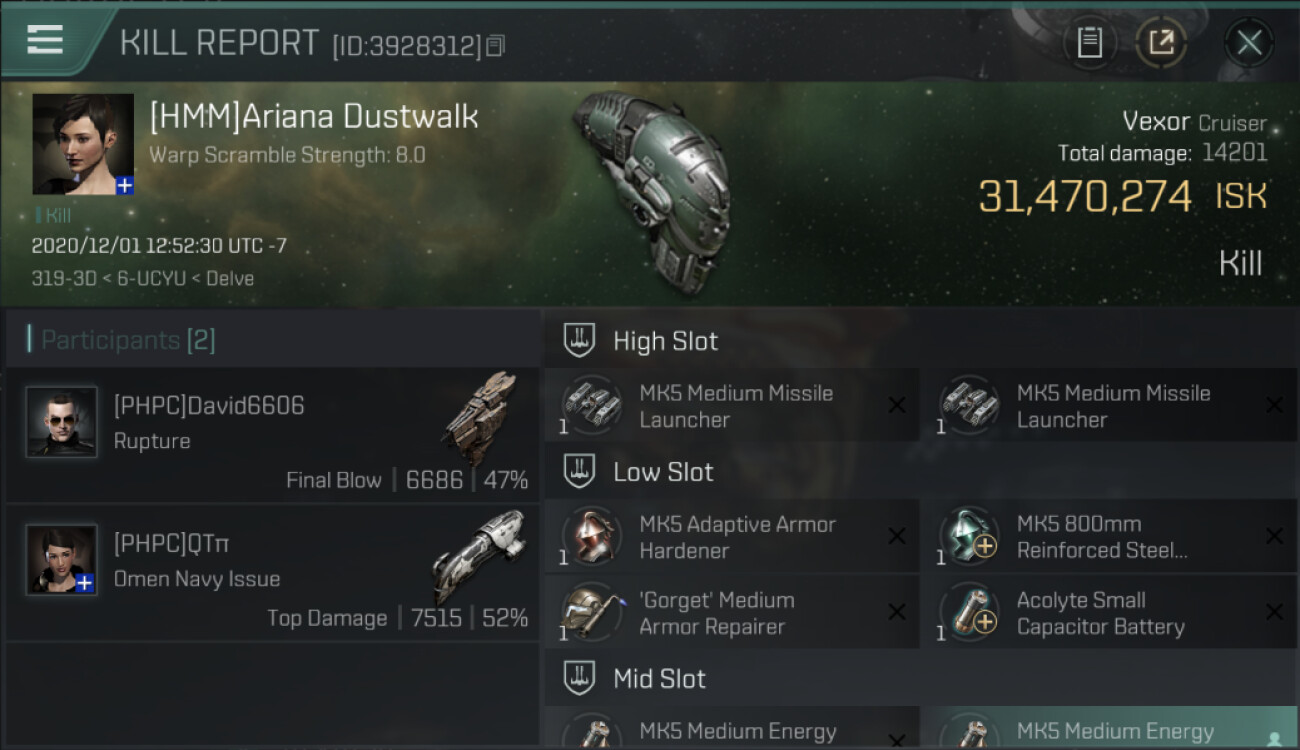Share kill report via export icon

coord(1161,43)
